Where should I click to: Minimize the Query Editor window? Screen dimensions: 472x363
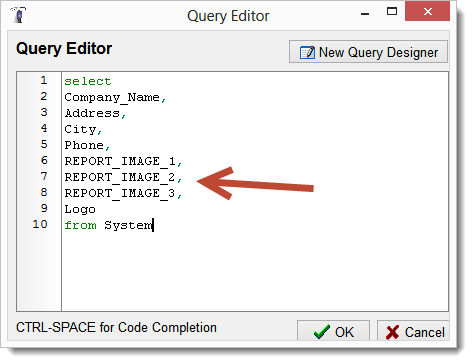point(365,14)
